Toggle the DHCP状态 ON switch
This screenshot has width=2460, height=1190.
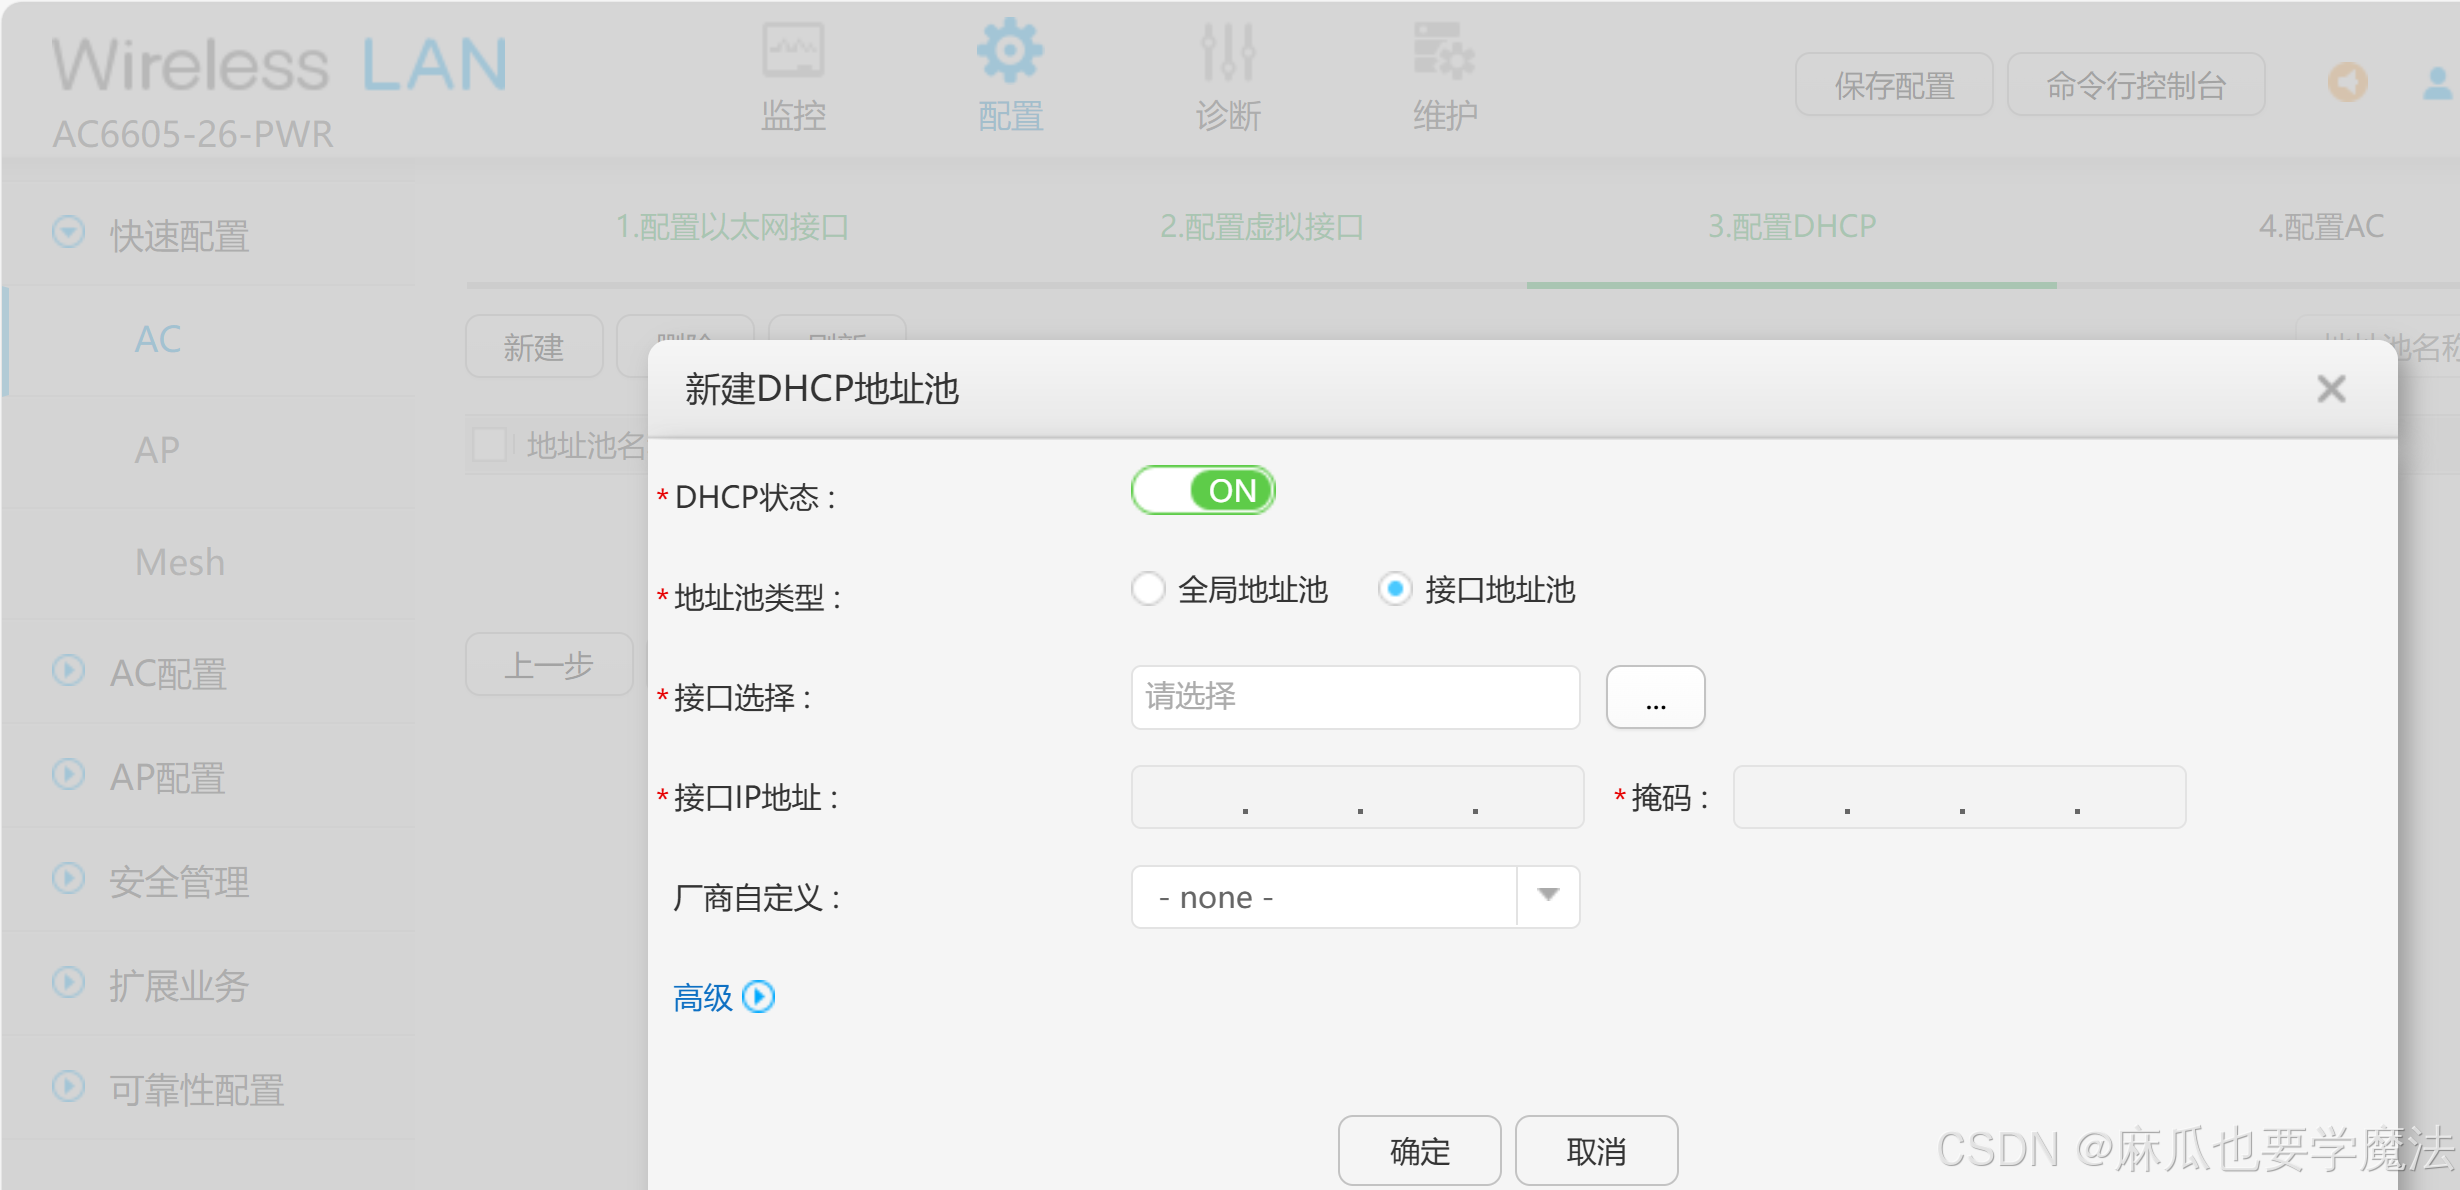click(x=1203, y=491)
